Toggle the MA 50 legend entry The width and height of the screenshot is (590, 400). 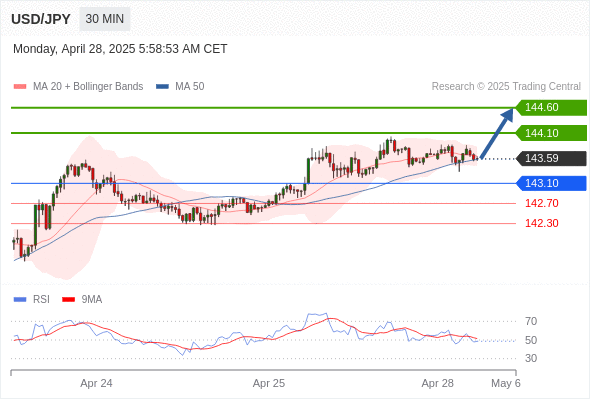click(x=180, y=87)
